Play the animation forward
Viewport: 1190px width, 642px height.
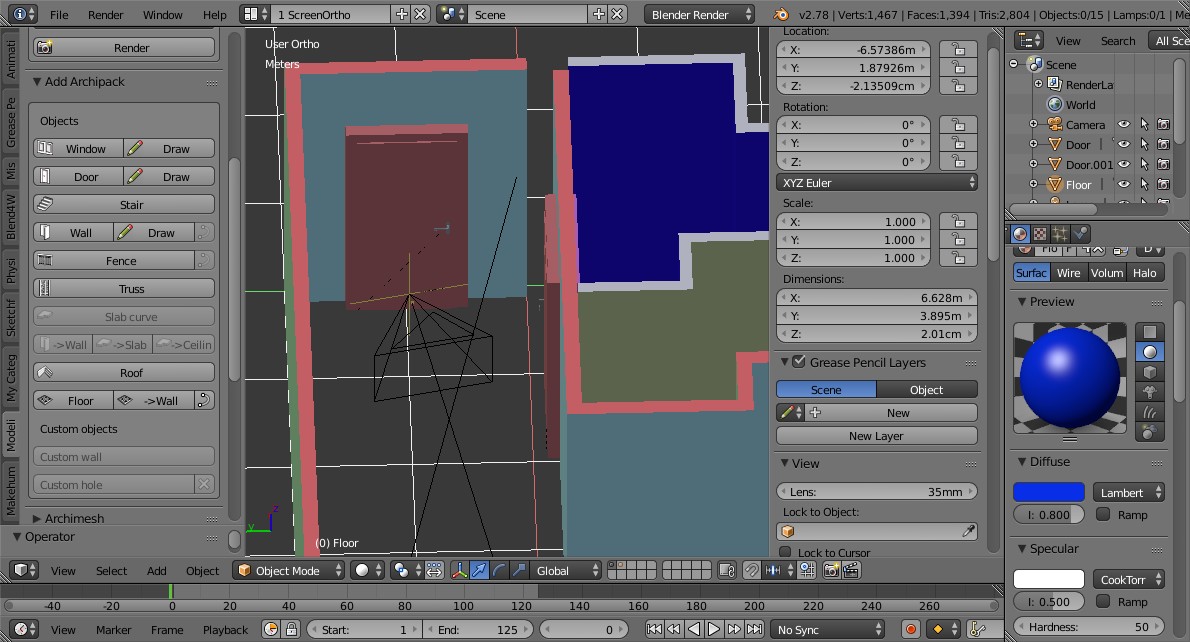click(x=713, y=629)
